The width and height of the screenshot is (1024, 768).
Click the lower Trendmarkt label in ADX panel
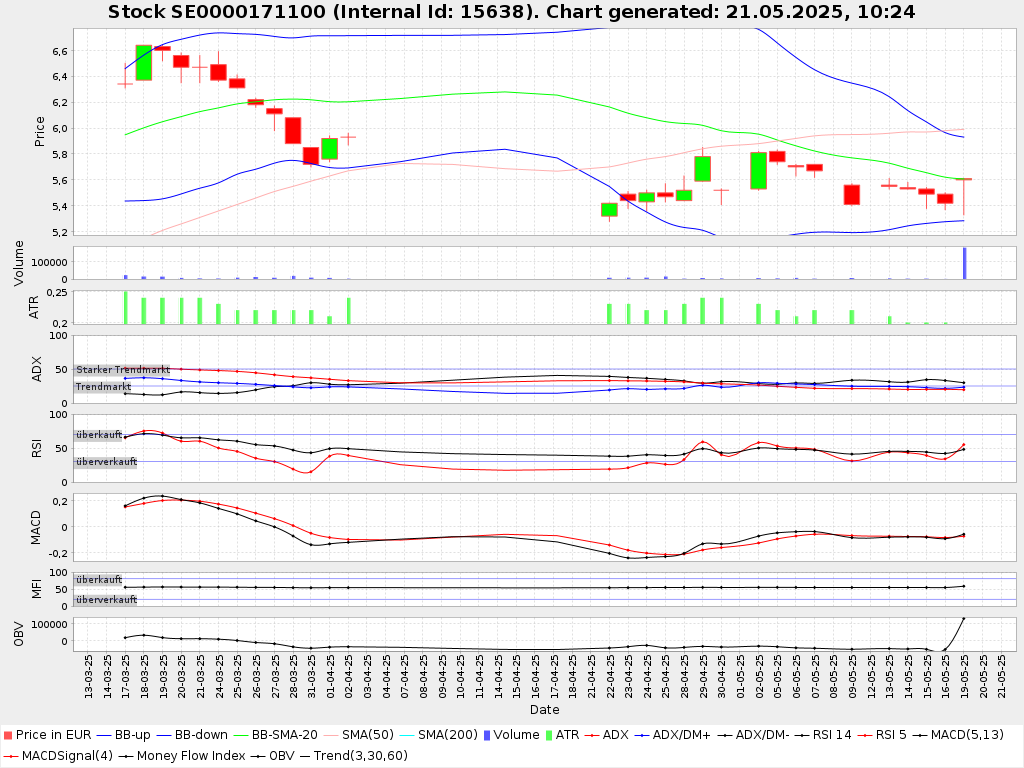103,387
